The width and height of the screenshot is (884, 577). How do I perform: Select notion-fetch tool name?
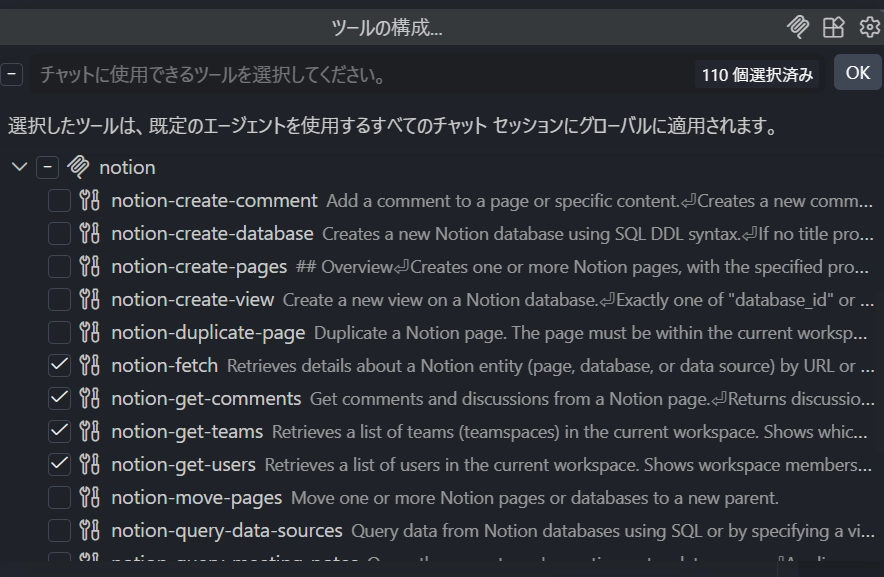coord(165,365)
